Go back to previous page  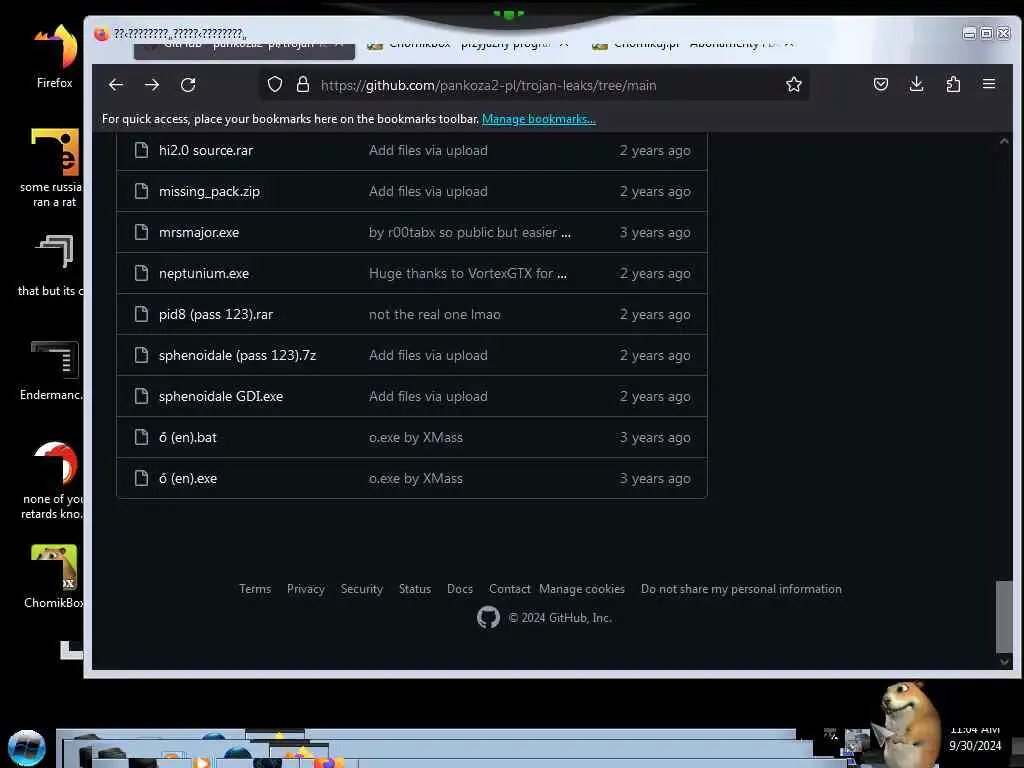pyautogui.click(x=116, y=85)
